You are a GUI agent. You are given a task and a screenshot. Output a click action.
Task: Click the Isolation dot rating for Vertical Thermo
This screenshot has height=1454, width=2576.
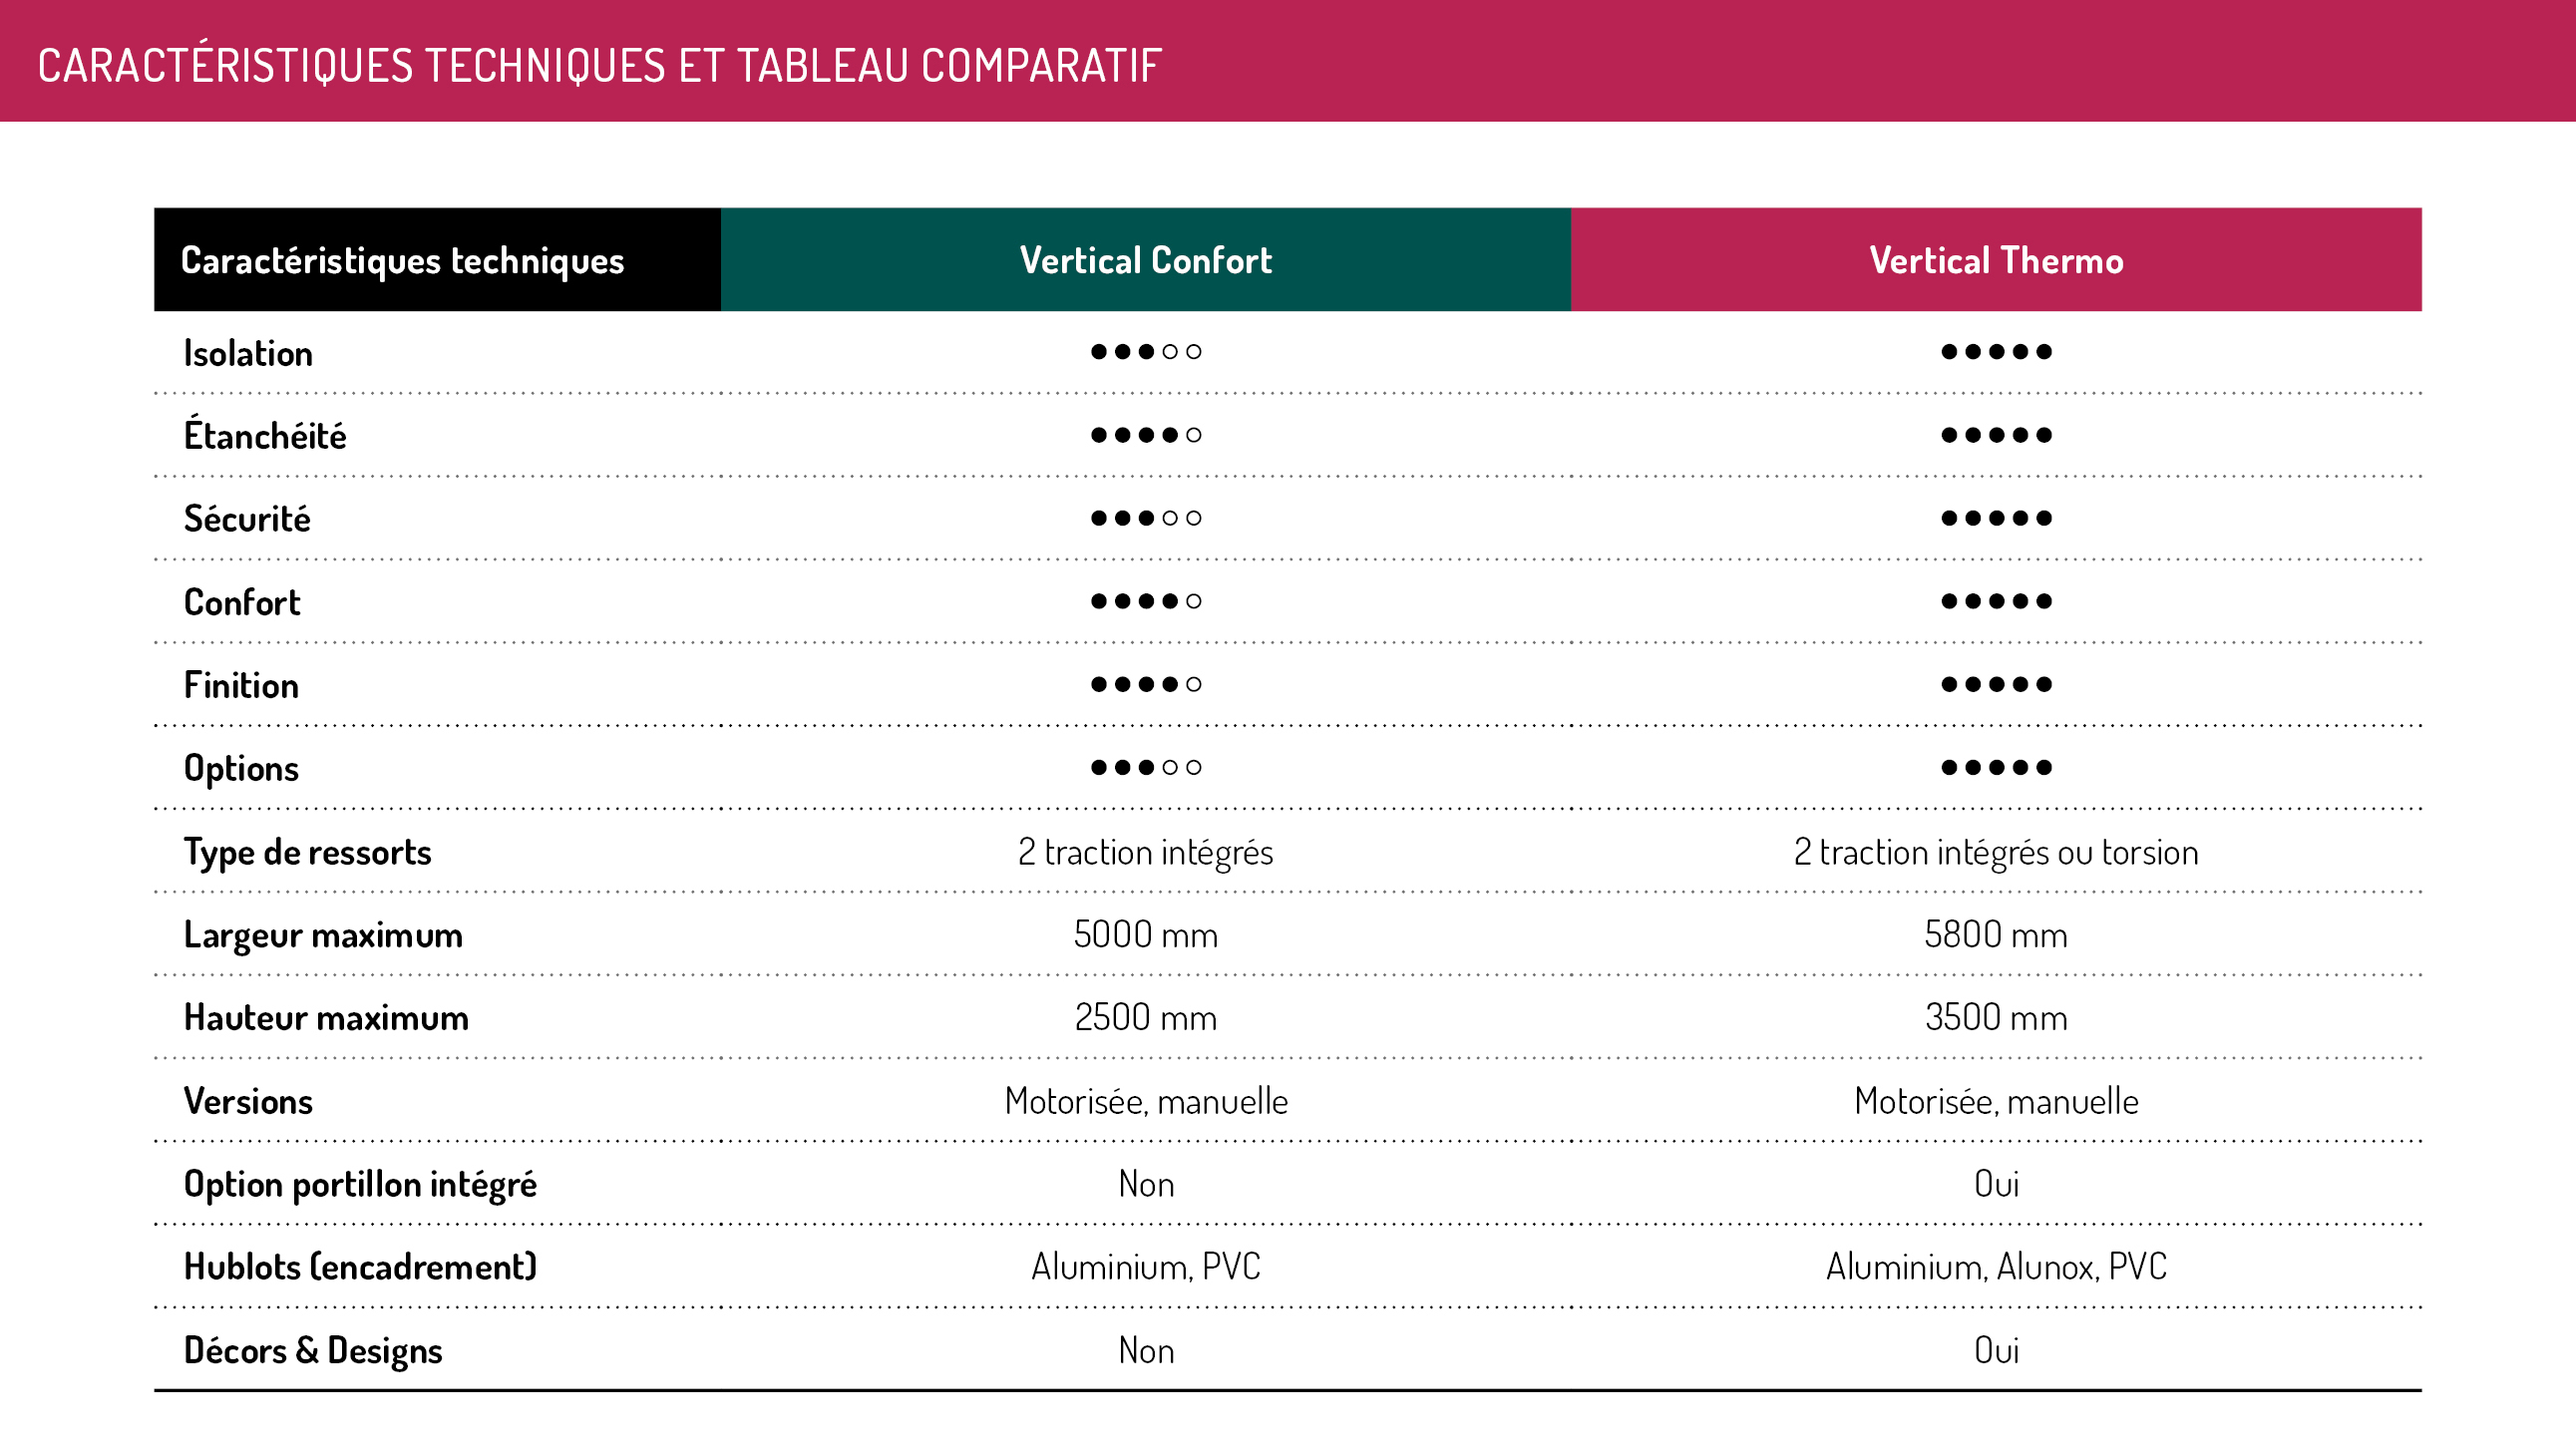coord(1996,352)
